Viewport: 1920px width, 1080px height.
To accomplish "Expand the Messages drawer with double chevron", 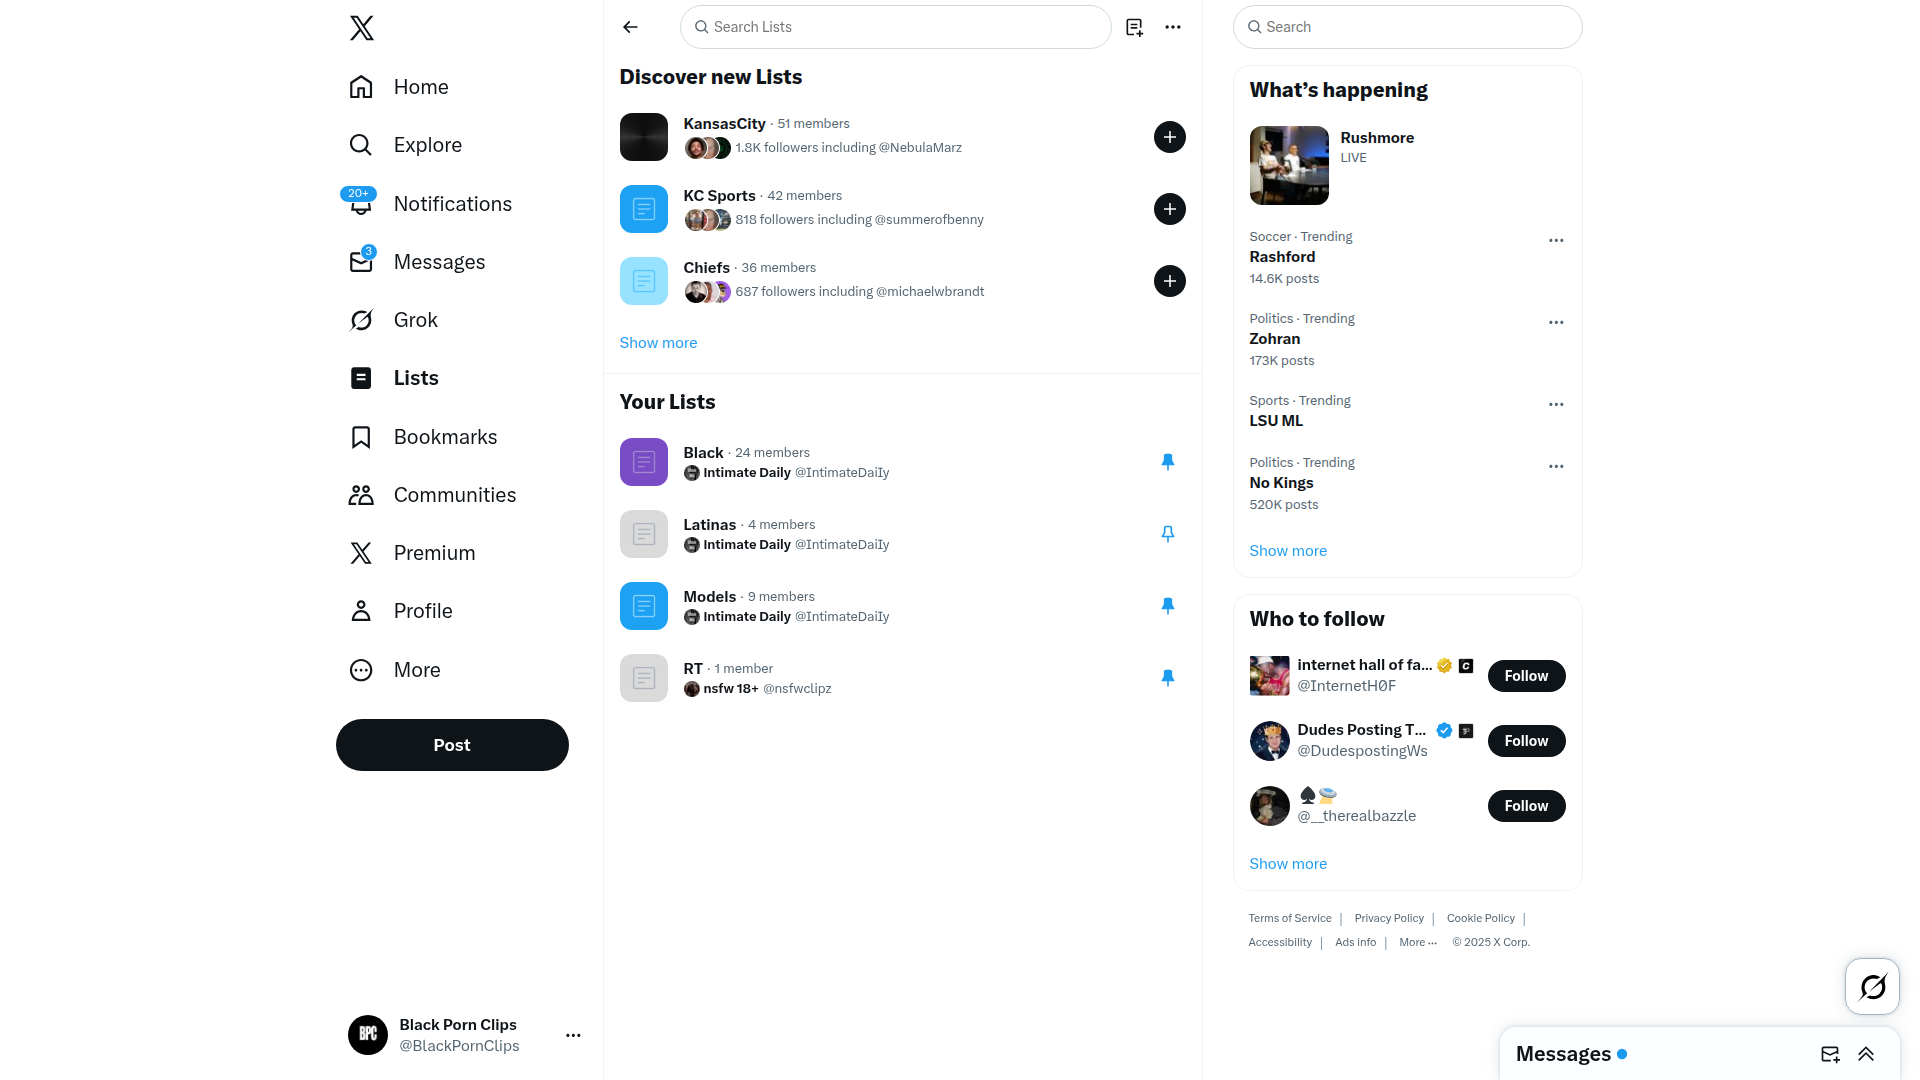I will click(1866, 1054).
